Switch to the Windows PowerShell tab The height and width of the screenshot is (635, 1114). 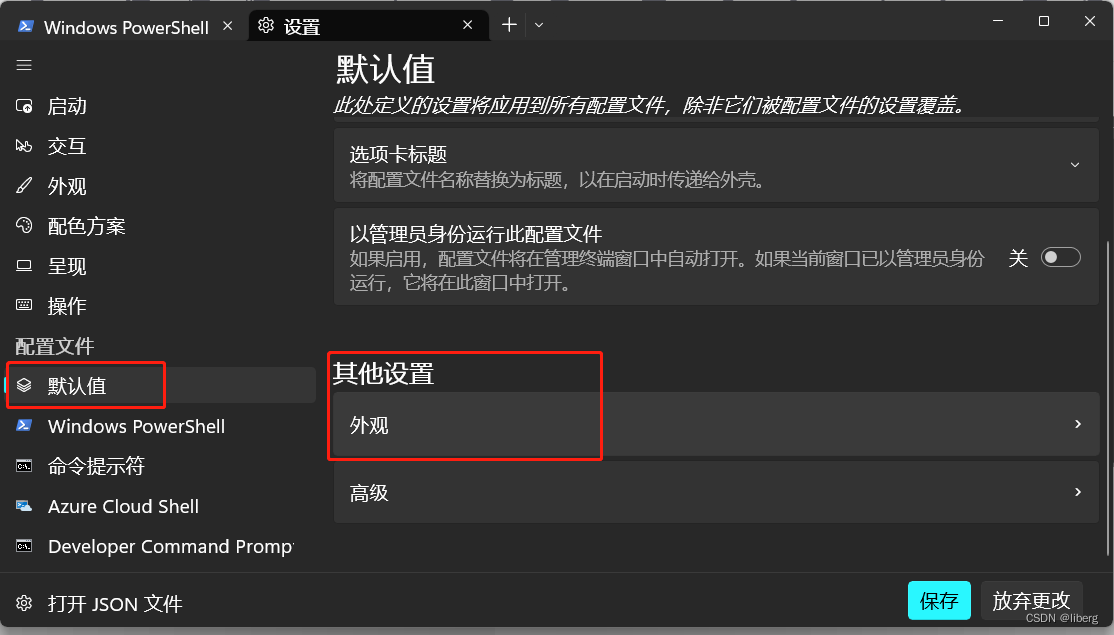click(126, 27)
